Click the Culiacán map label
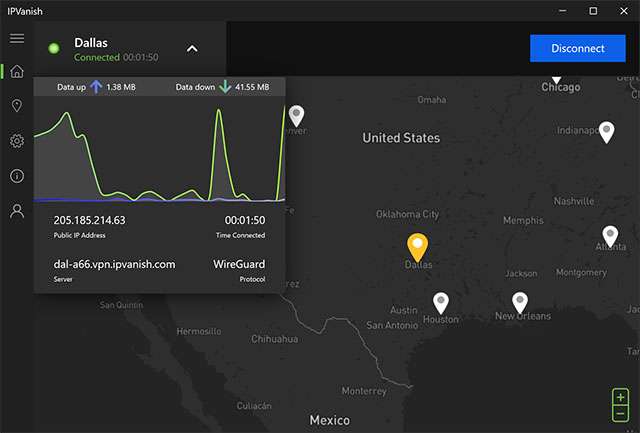This screenshot has height=433, width=640. click(254, 406)
